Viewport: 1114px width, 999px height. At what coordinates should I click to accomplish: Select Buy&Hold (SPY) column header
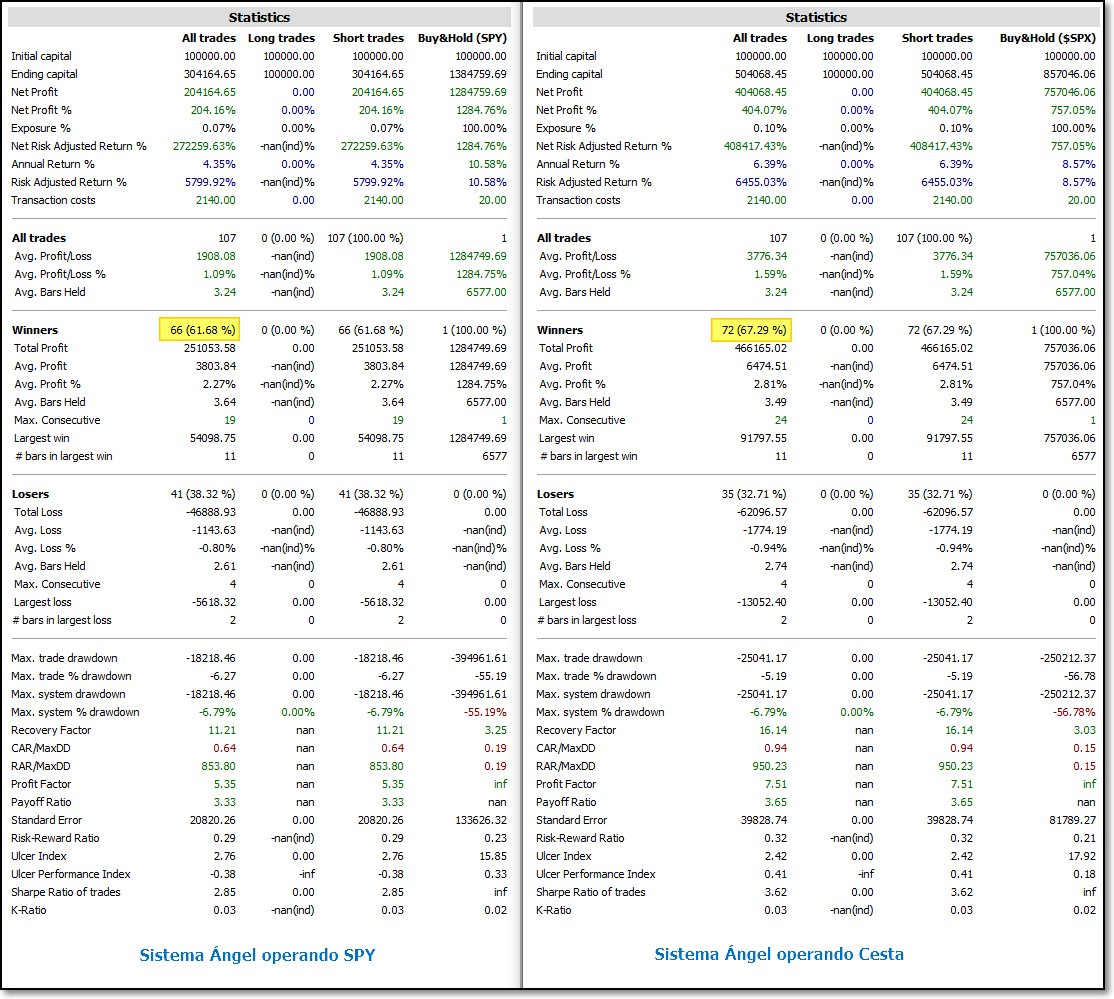pos(462,38)
